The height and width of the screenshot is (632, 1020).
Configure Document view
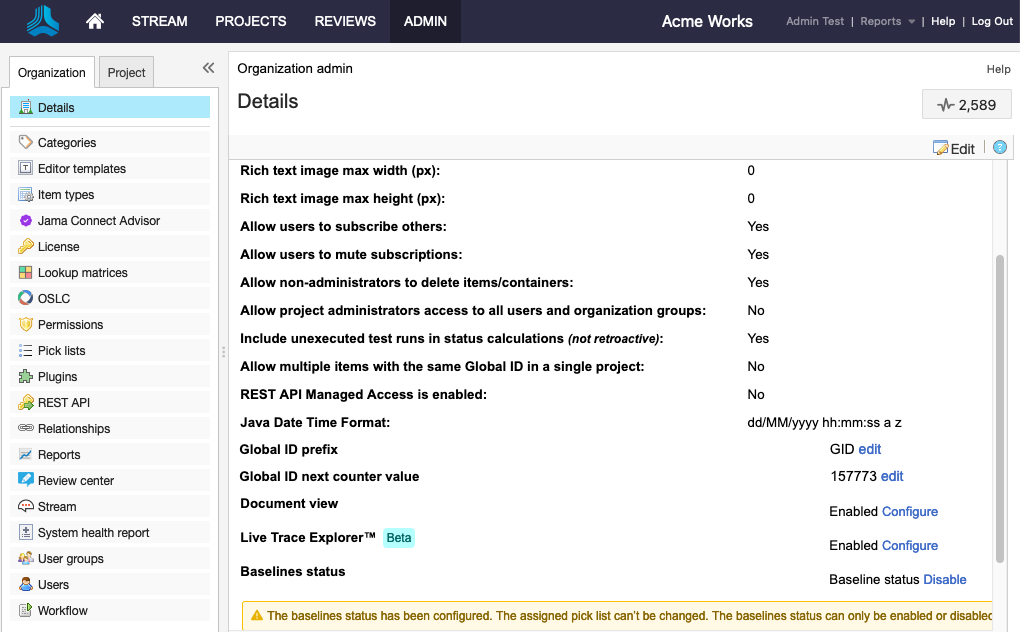click(910, 512)
